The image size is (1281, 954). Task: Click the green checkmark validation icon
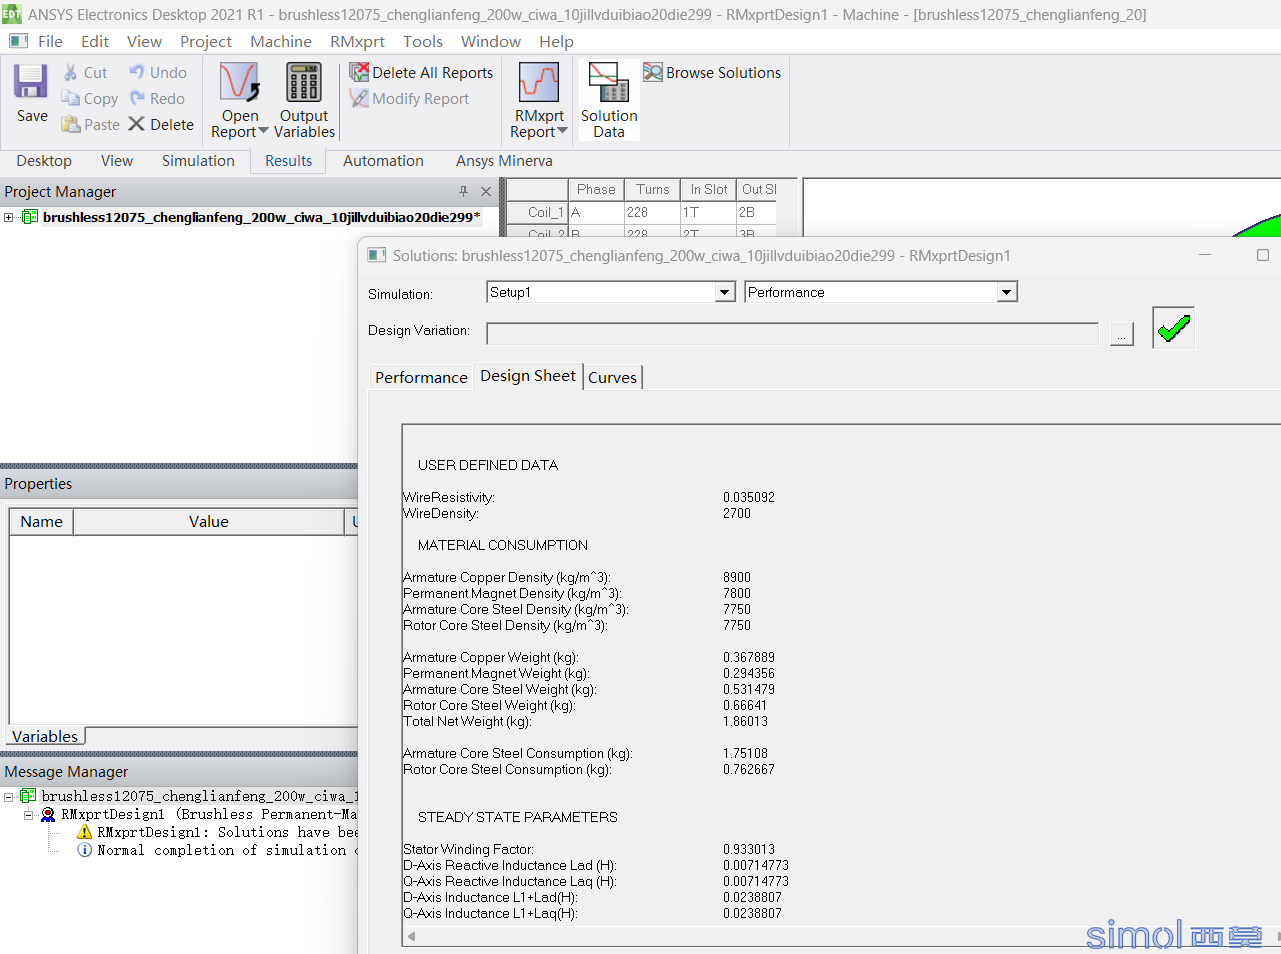pyautogui.click(x=1174, y=327)
